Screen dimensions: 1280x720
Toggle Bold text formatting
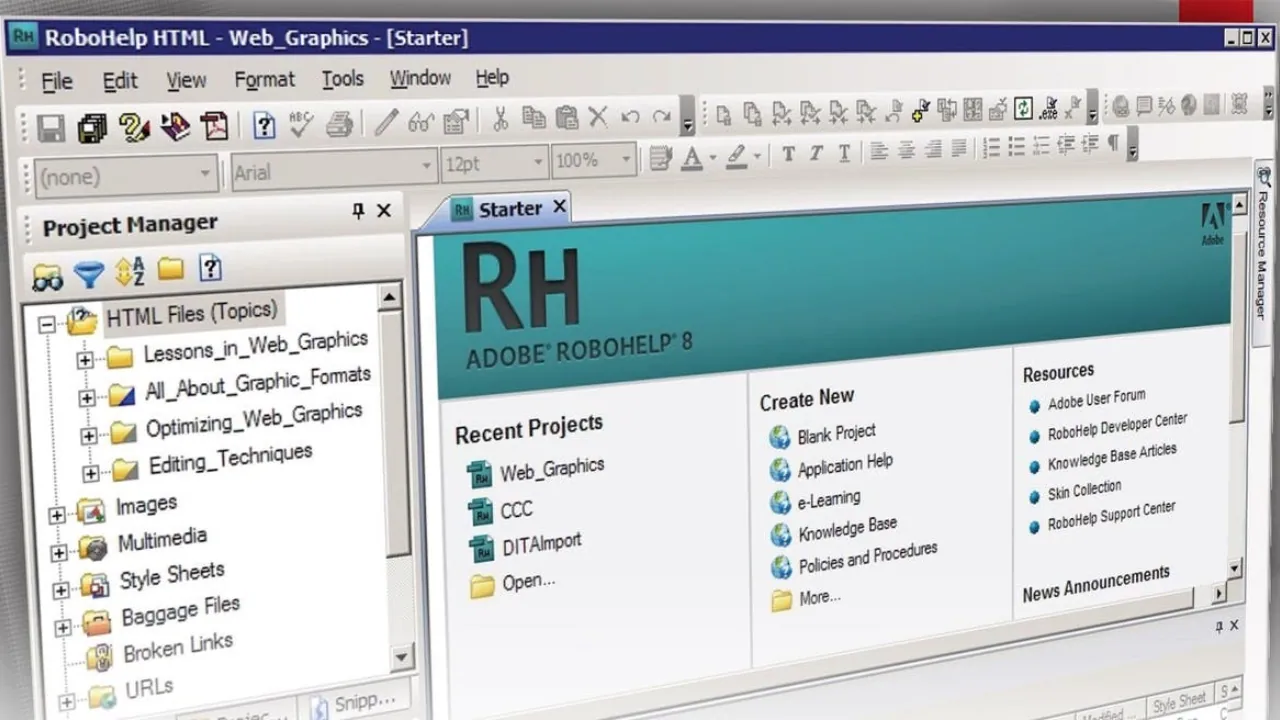788,153
